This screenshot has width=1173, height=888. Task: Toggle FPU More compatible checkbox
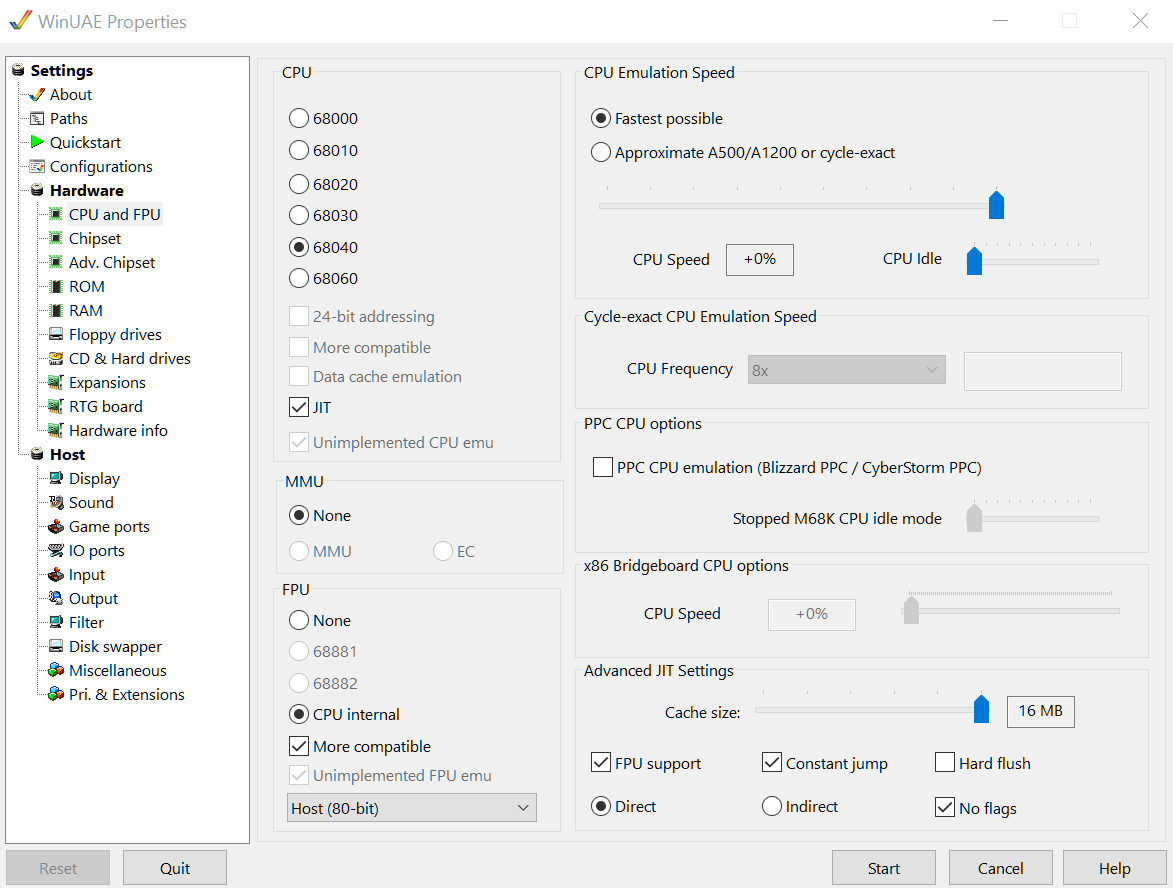point(298,746)
